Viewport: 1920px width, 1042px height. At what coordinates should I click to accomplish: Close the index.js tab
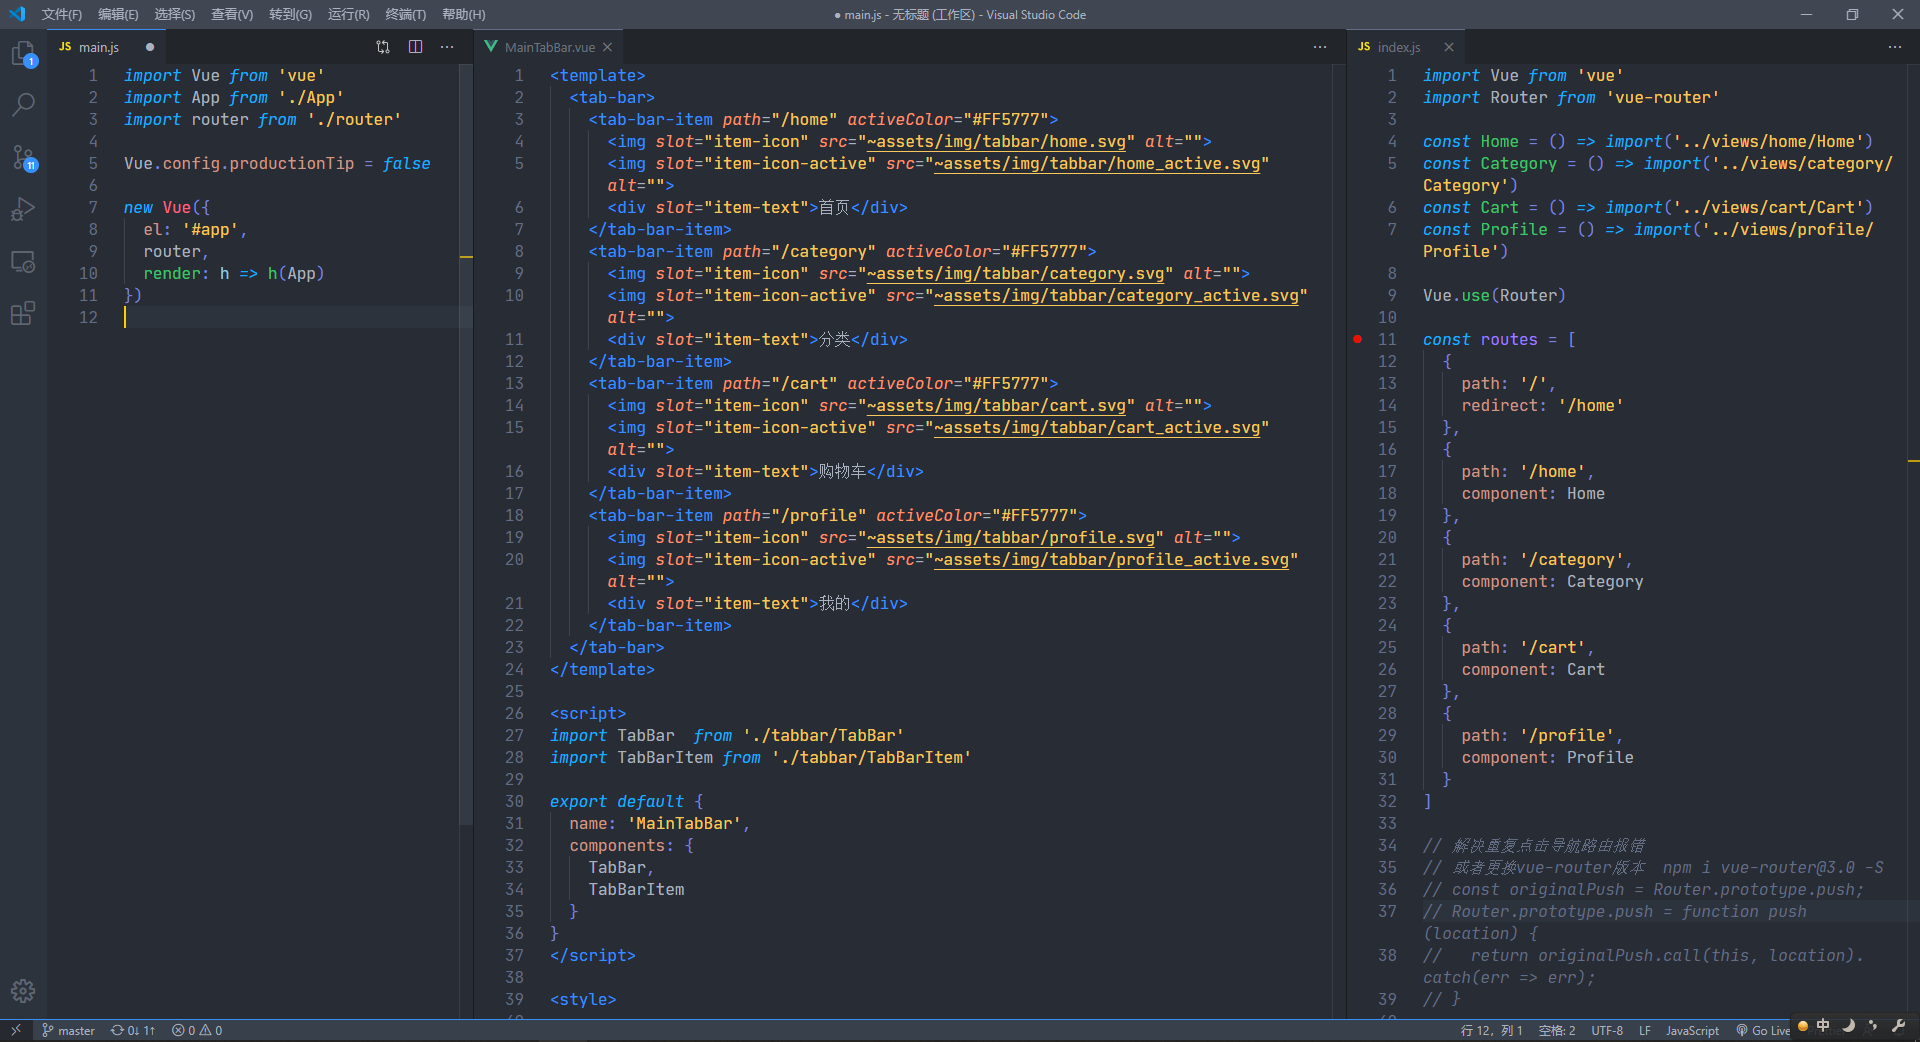[1449, 47]
